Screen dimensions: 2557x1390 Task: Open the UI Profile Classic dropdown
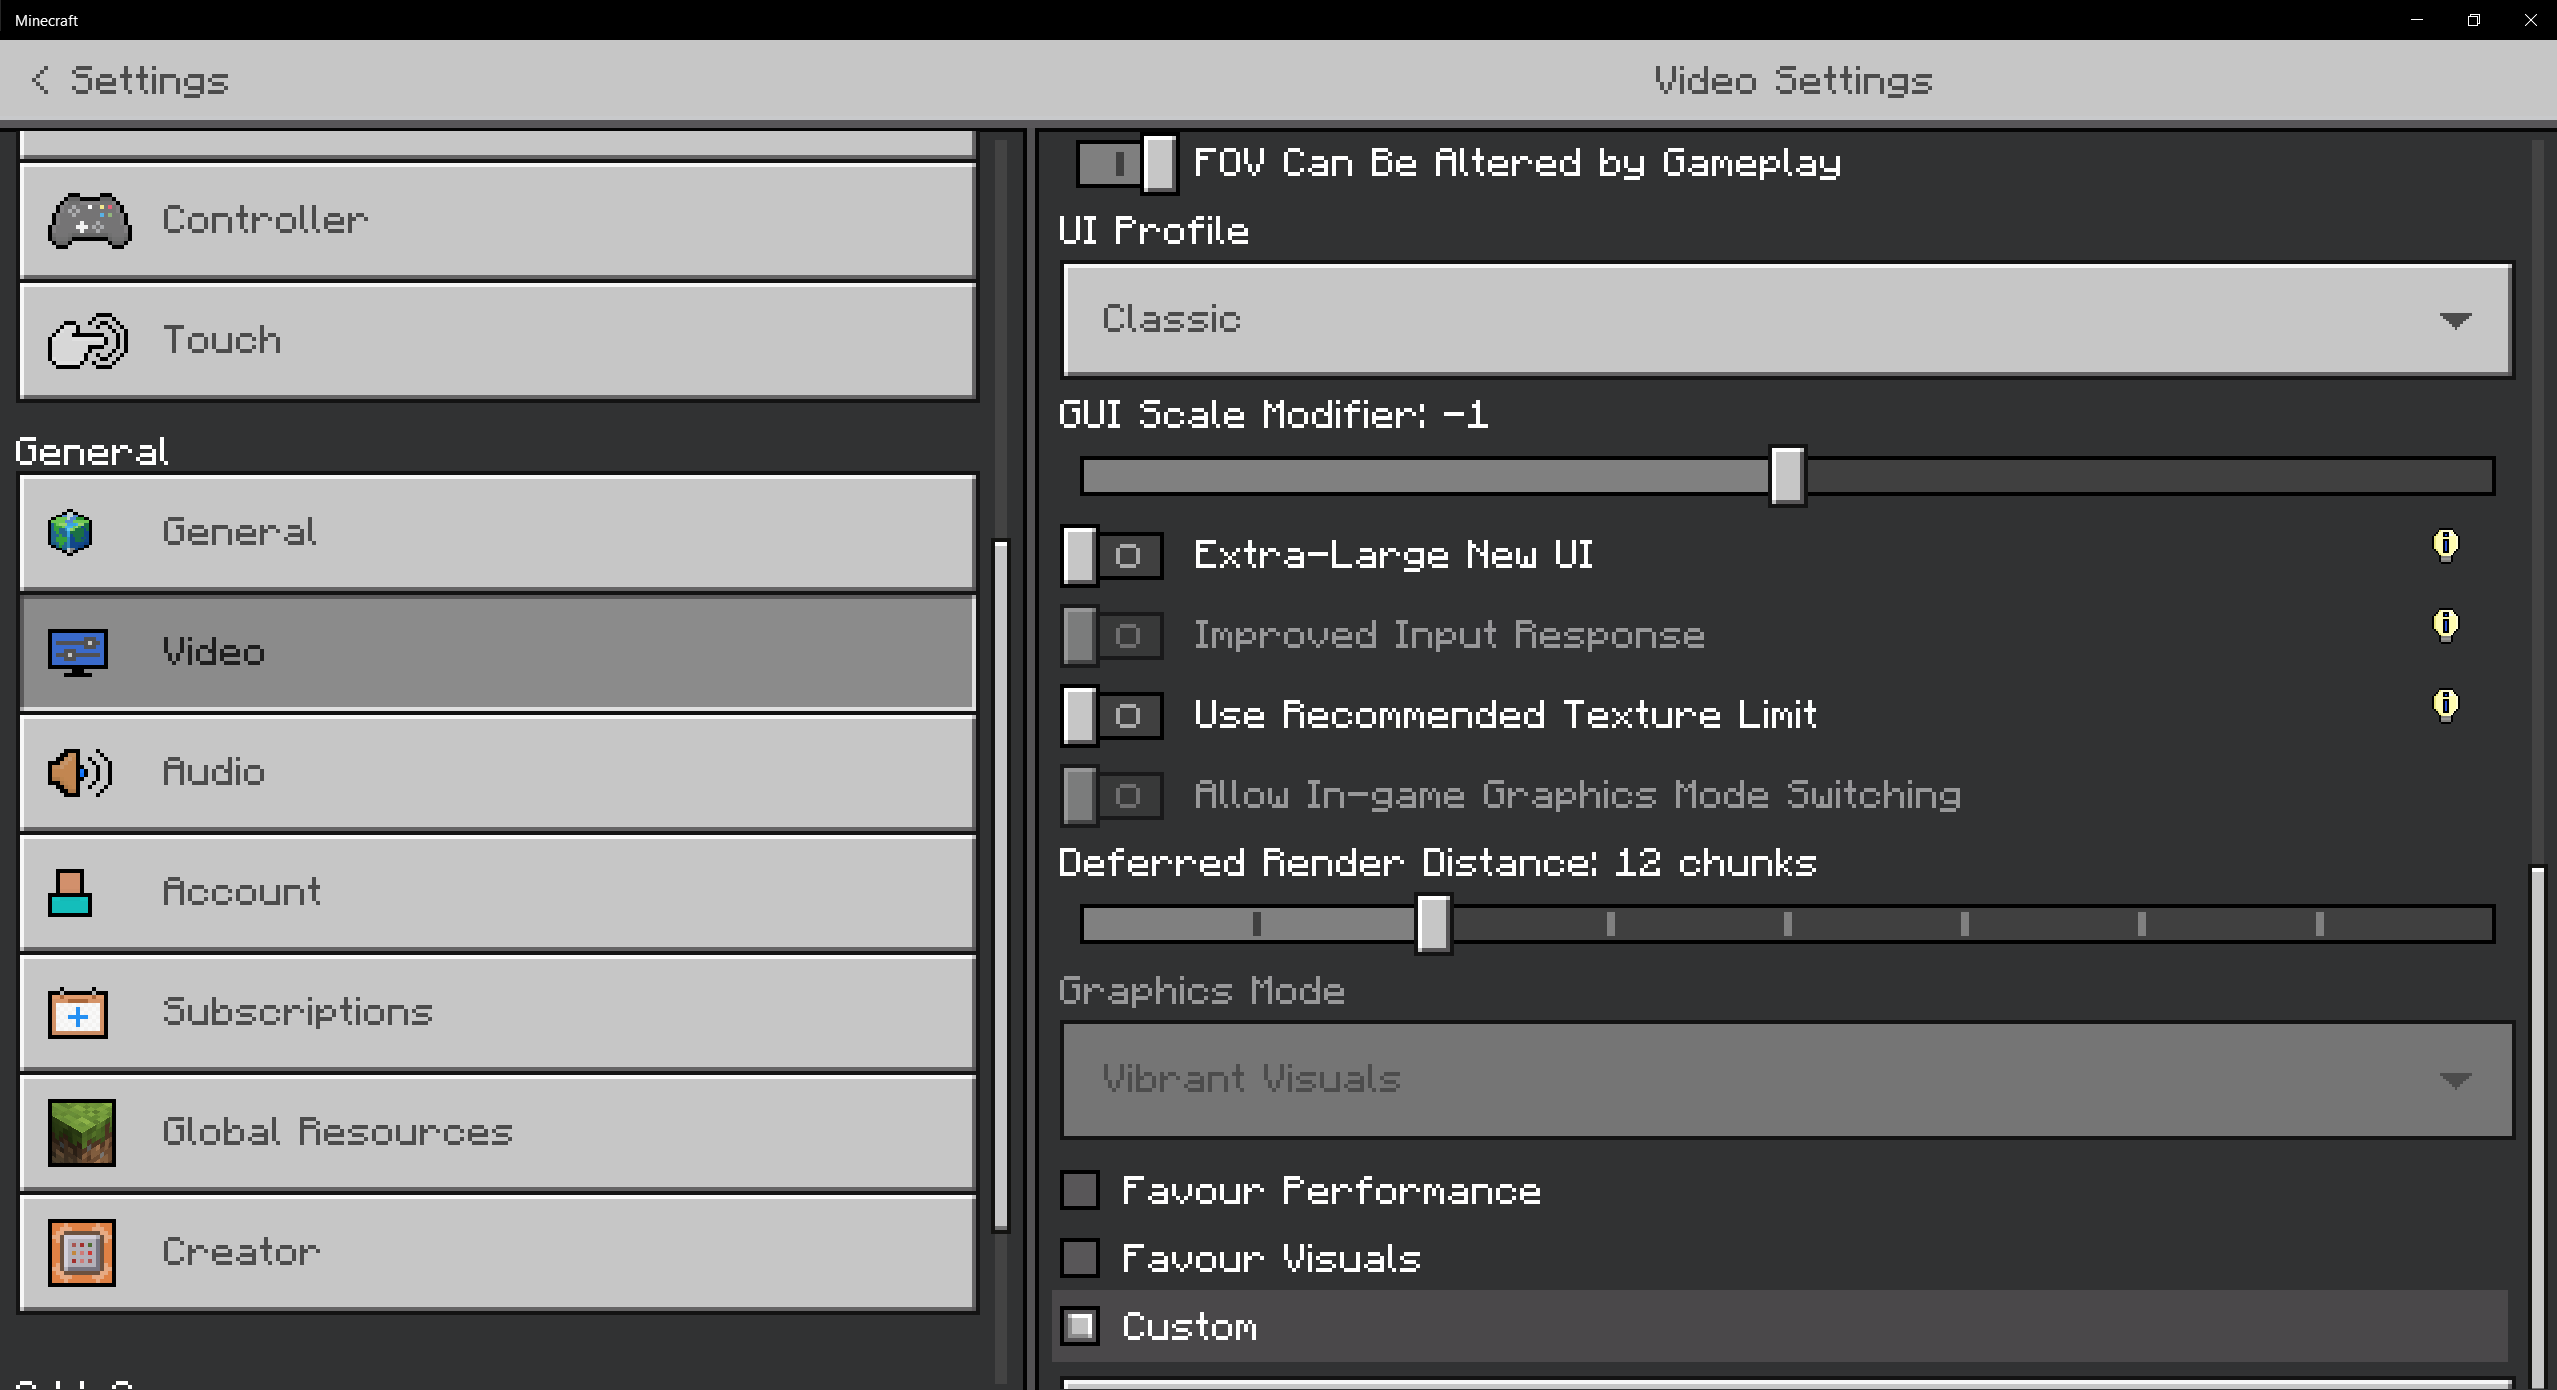[x=1786, y=320]
